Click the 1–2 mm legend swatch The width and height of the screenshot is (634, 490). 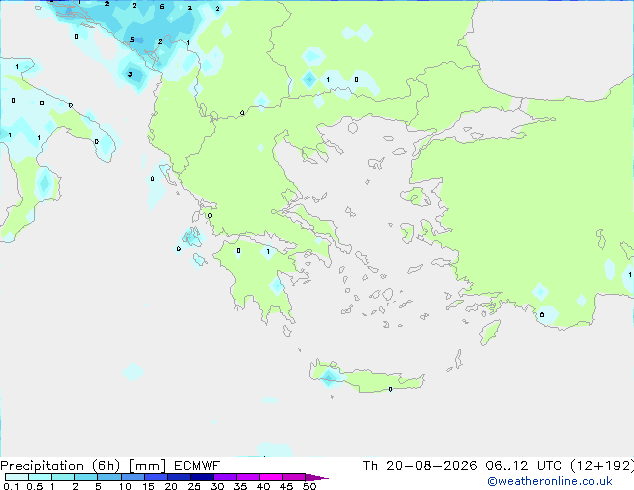click(x=63, y=477)
